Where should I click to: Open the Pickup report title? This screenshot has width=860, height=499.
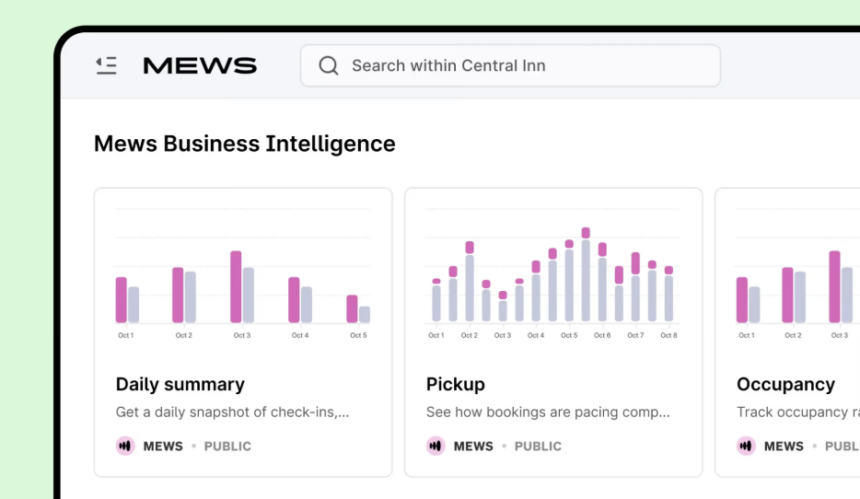(x=455, y=384)
